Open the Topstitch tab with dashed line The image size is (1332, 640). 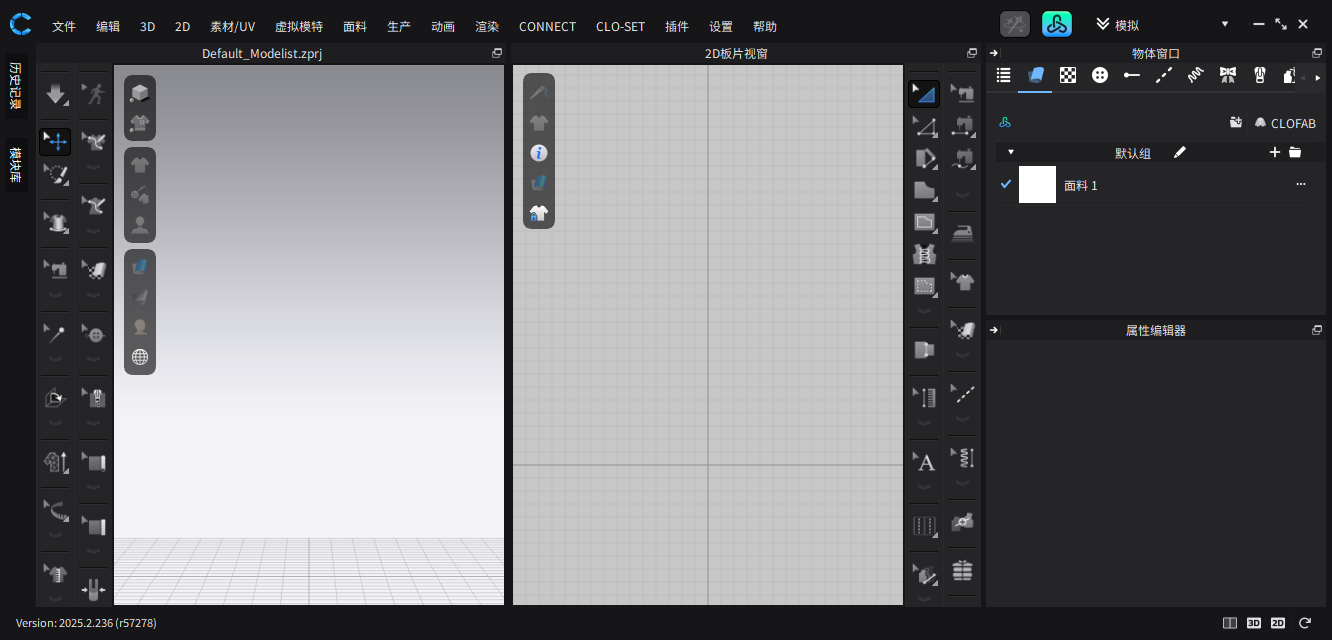[1163, 75]
